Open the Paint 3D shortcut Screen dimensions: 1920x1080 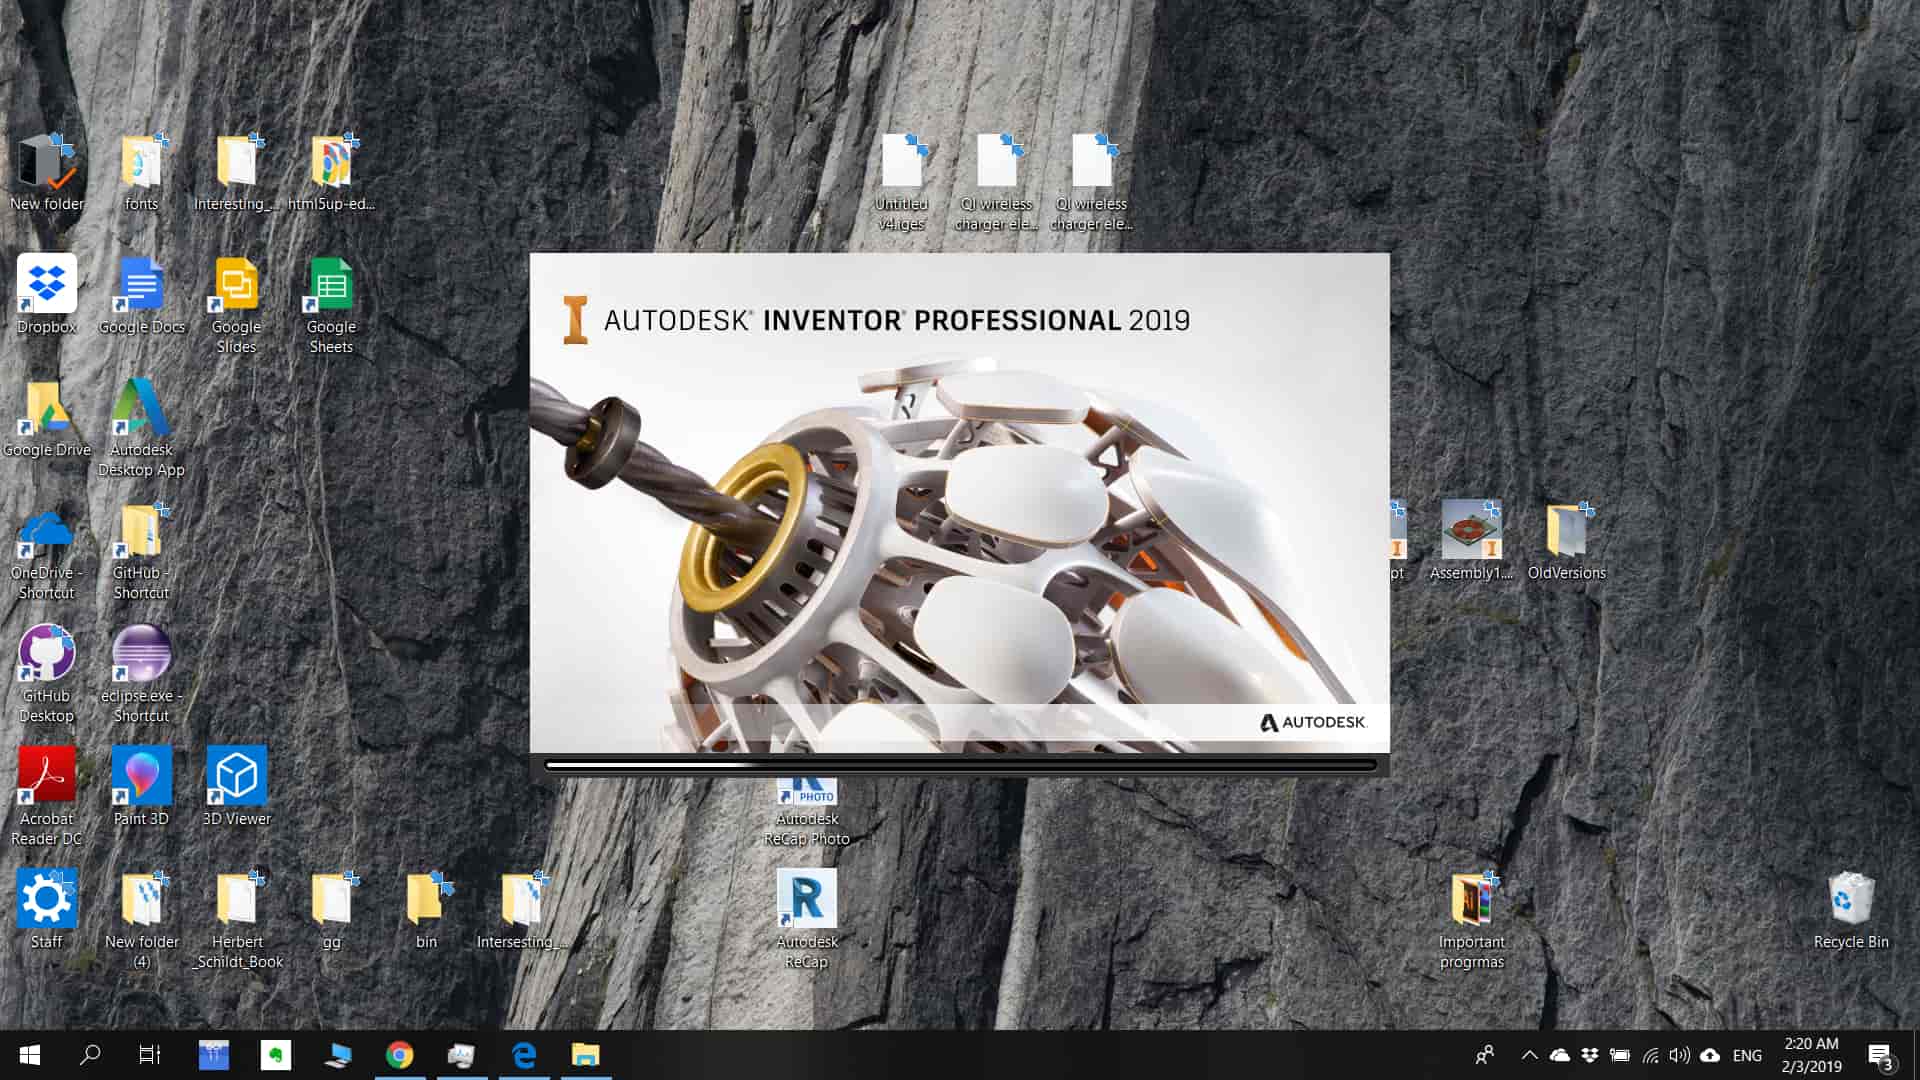[141, 777]
